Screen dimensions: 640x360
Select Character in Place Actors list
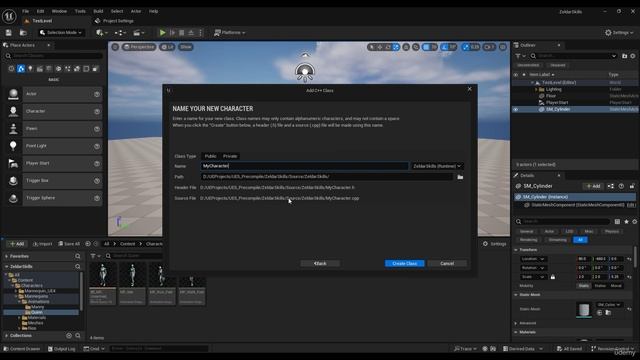click(54, 111)
